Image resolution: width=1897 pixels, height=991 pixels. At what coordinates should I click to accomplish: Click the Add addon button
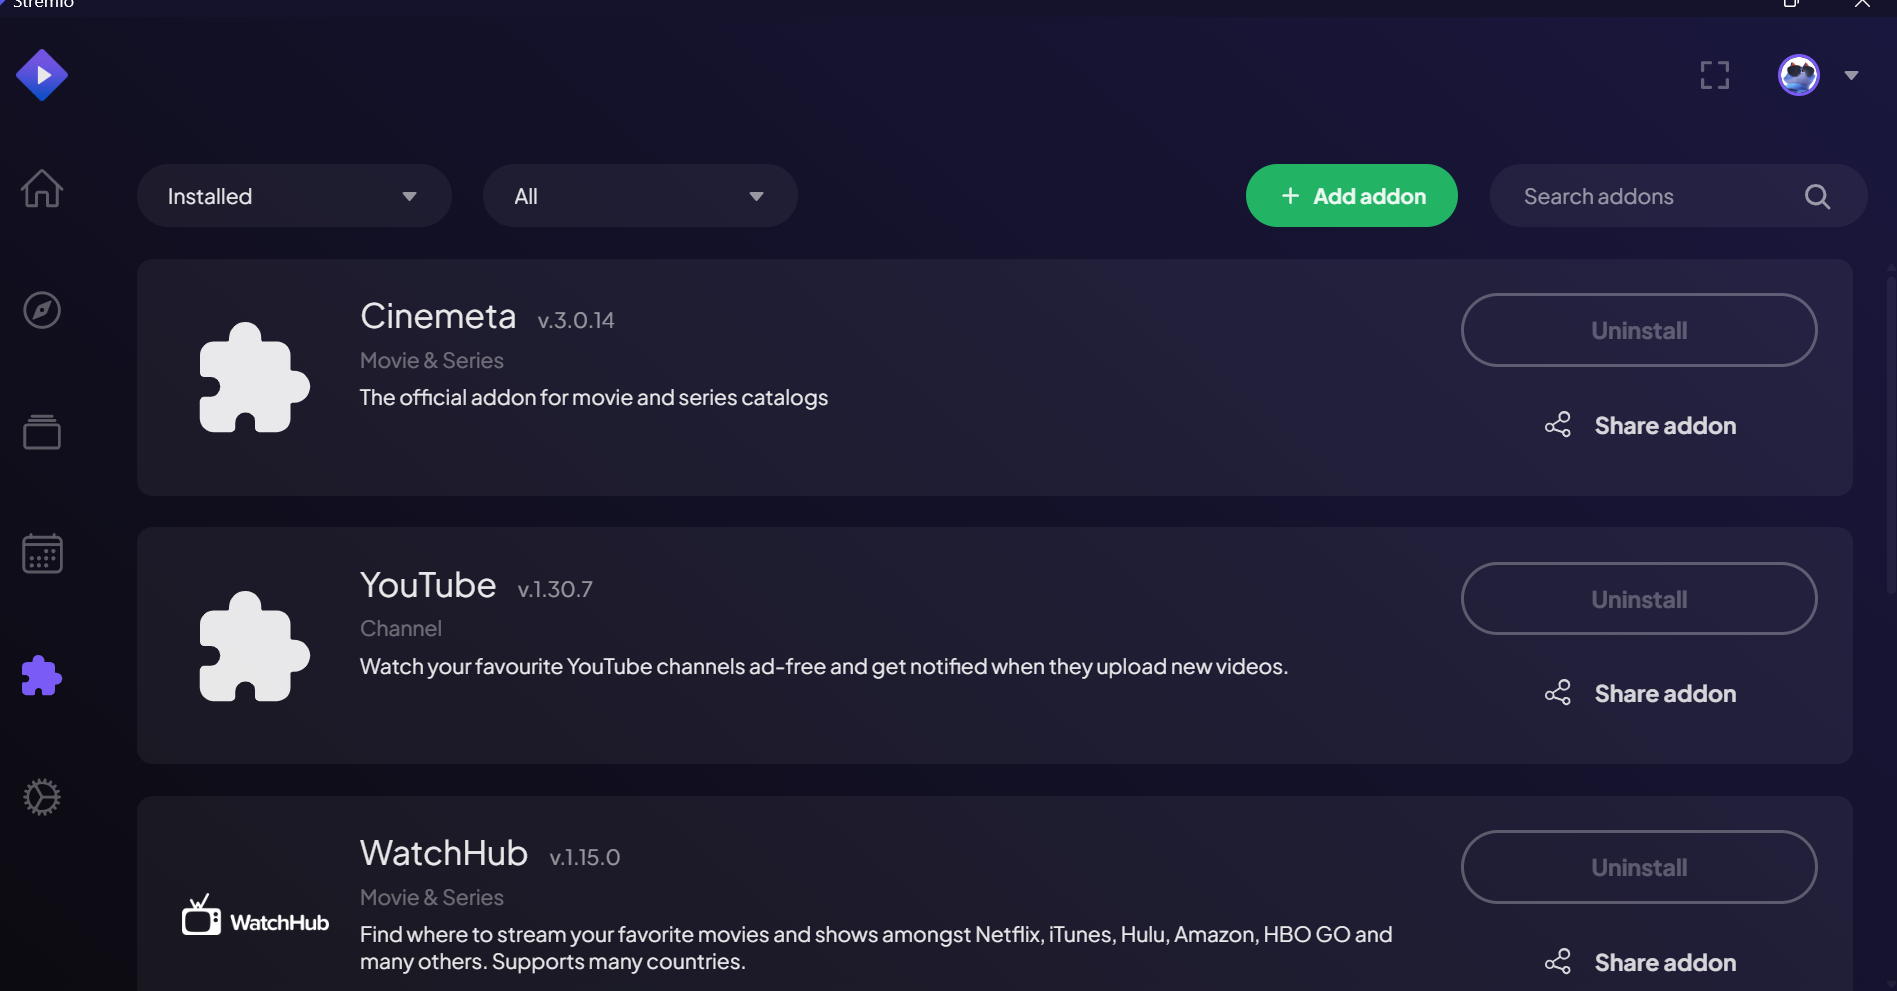click(1351, 196)
